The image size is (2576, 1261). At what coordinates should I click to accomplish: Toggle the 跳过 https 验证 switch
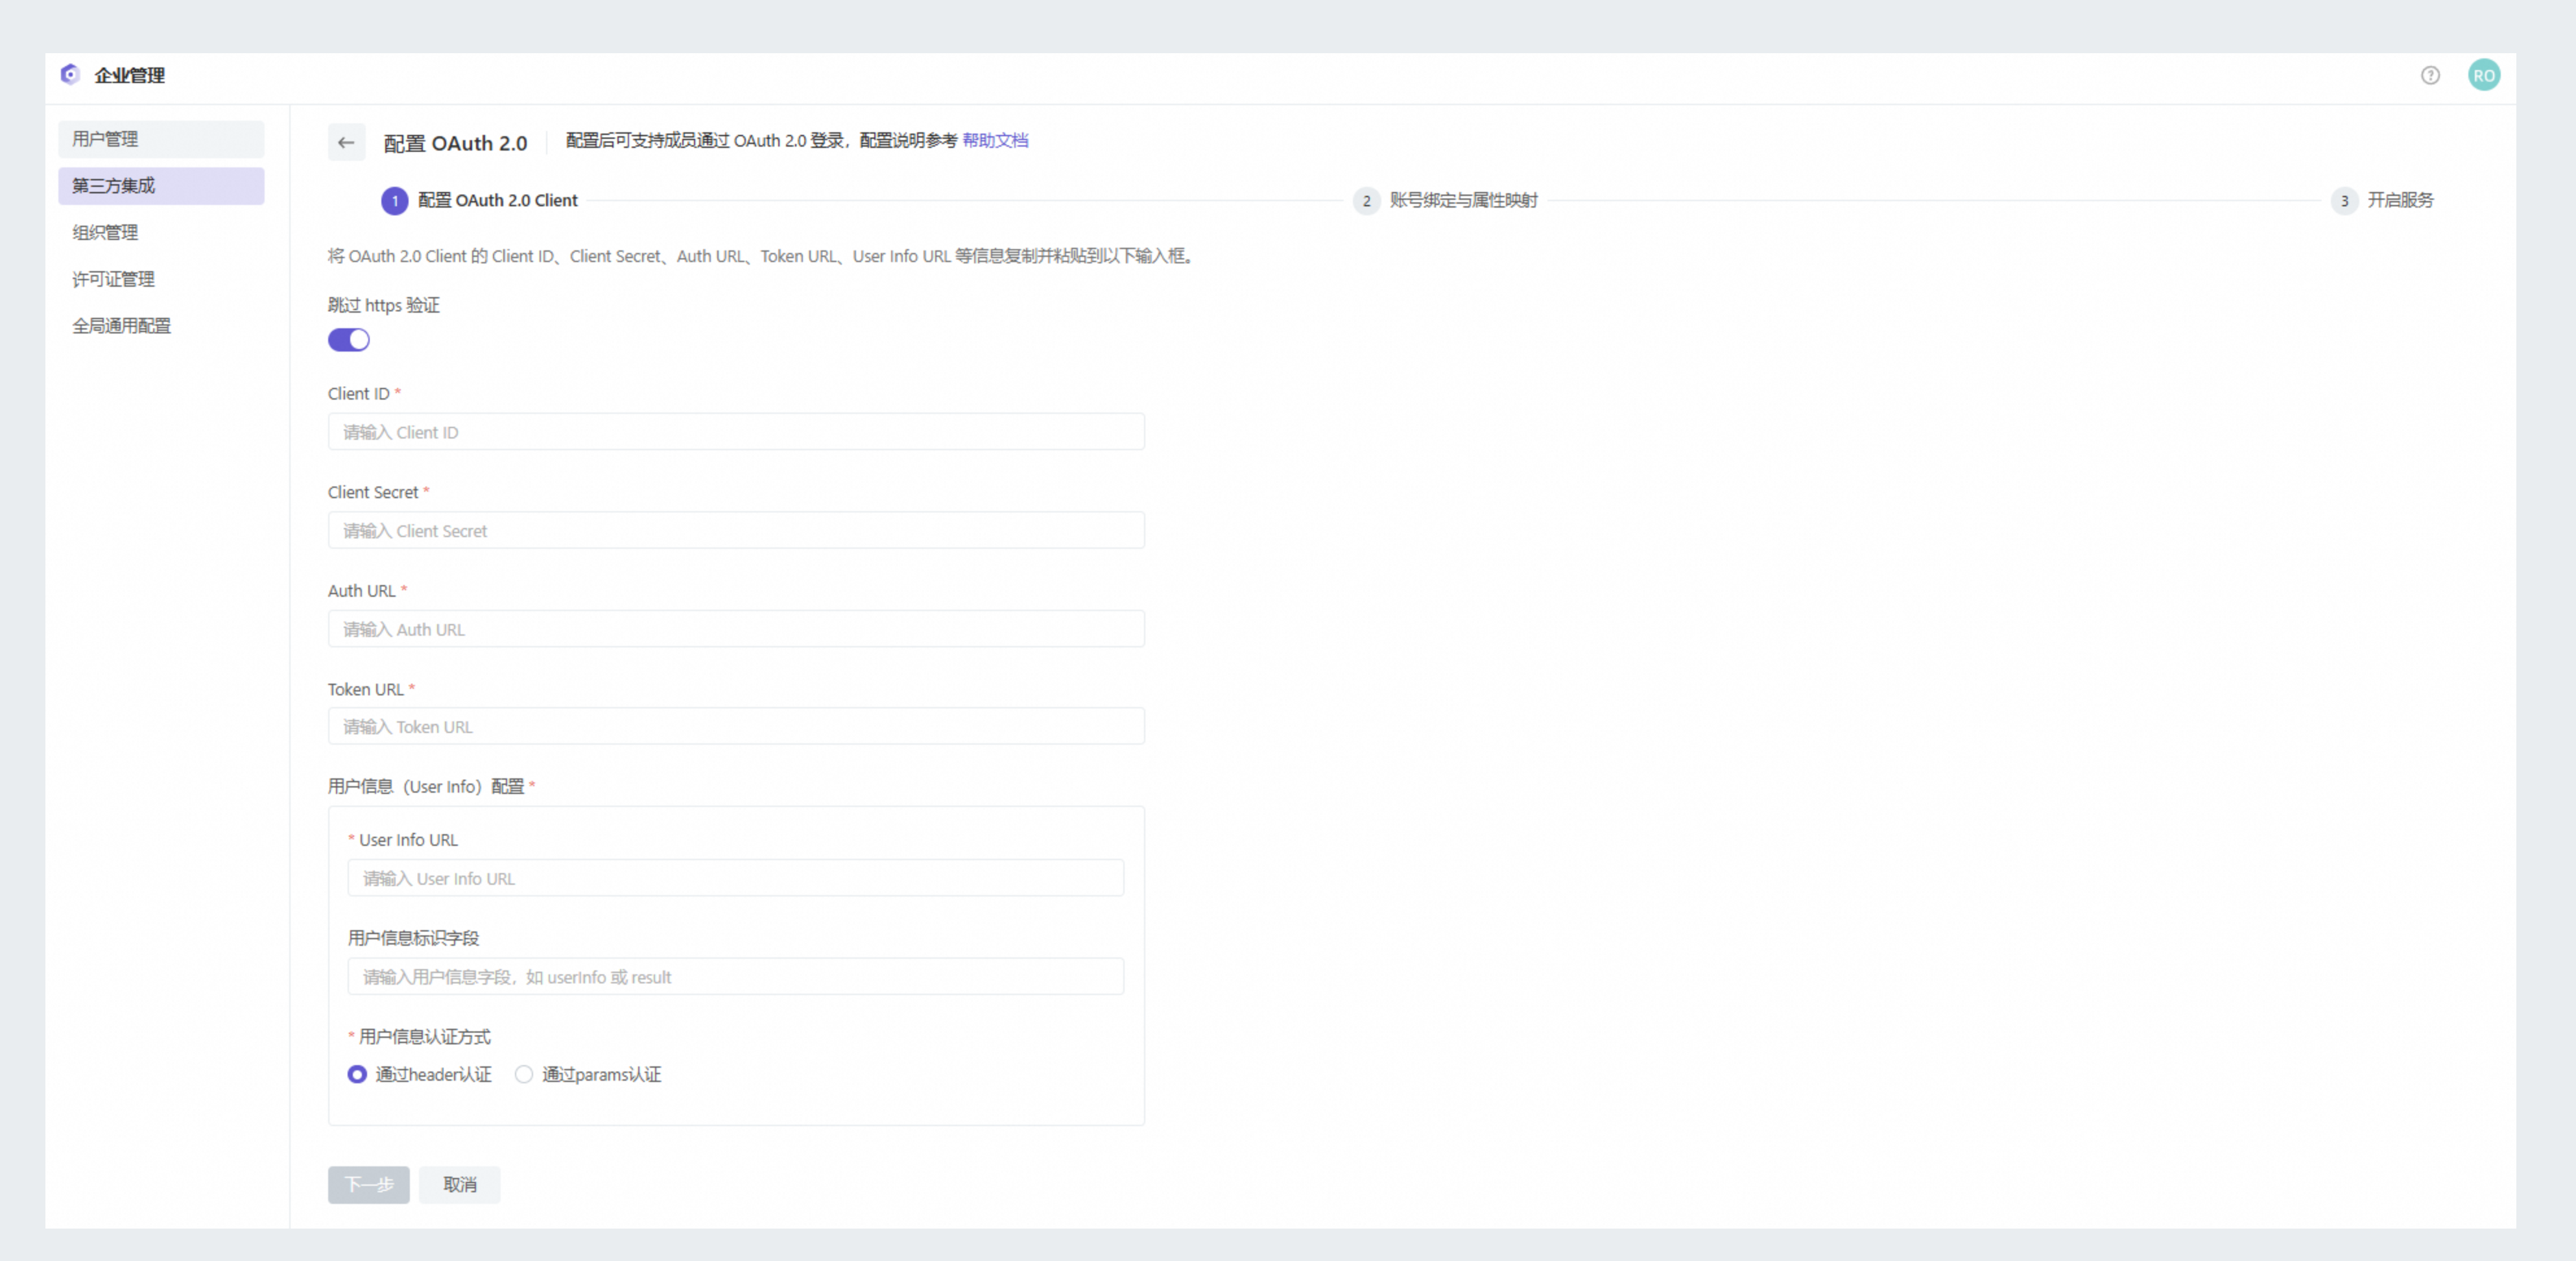click(x=349, y=340)
